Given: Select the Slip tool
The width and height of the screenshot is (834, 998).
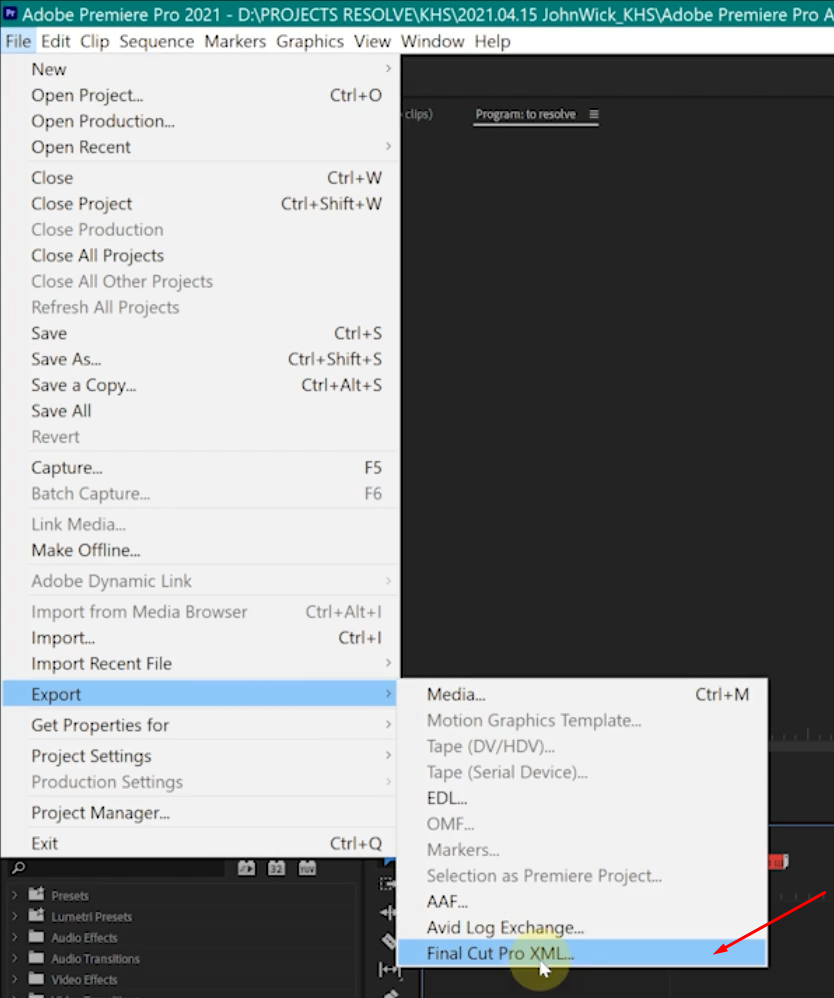Looking at the screenshot, I should 388,969.
